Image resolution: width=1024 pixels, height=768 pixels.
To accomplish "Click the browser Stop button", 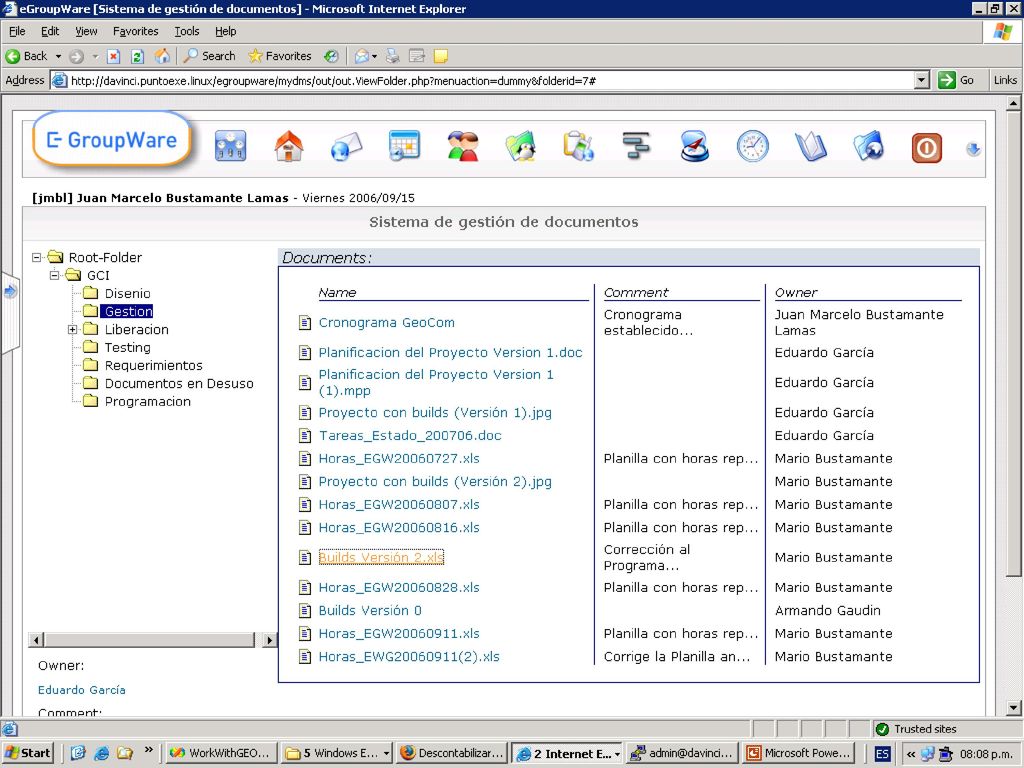I will [x=114, y=56].
